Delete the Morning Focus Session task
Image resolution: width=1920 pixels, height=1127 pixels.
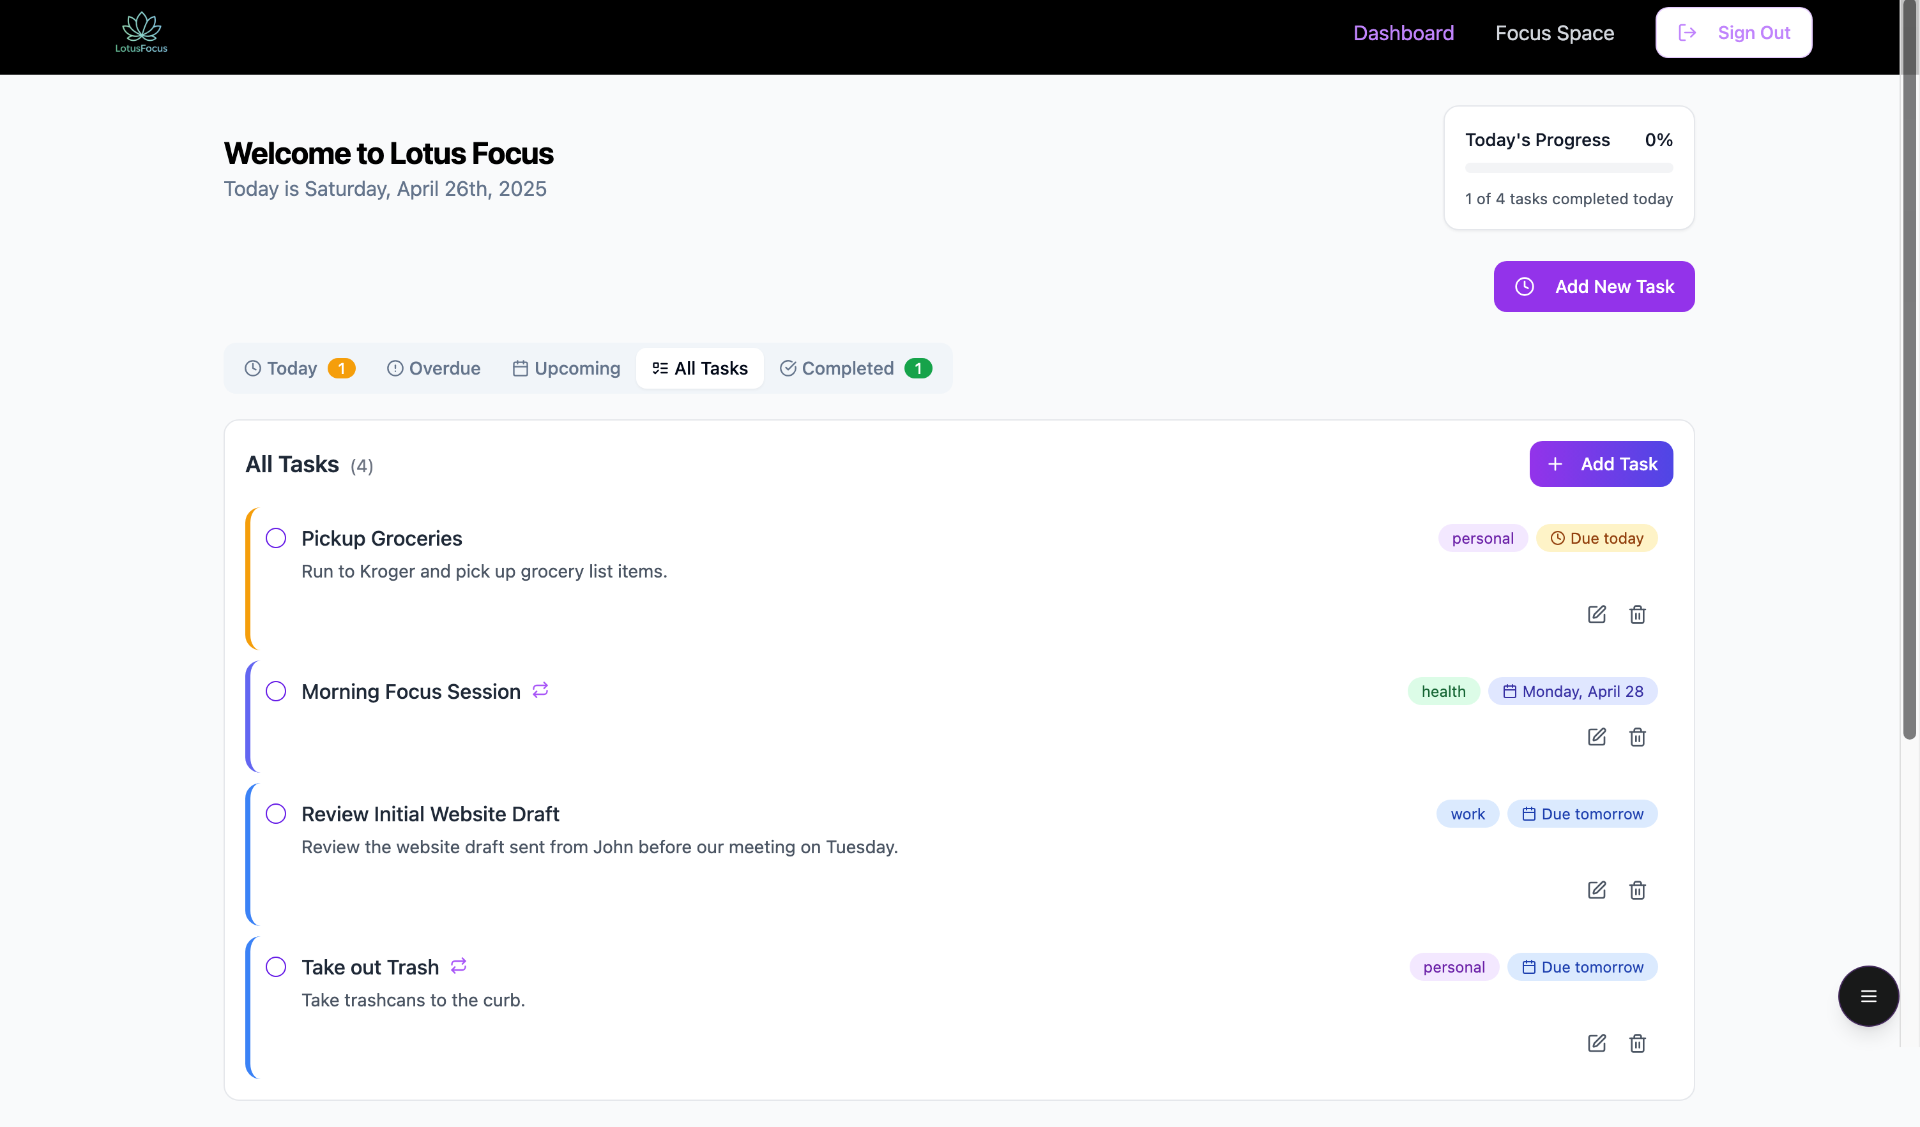click(x=1637, y=737)
